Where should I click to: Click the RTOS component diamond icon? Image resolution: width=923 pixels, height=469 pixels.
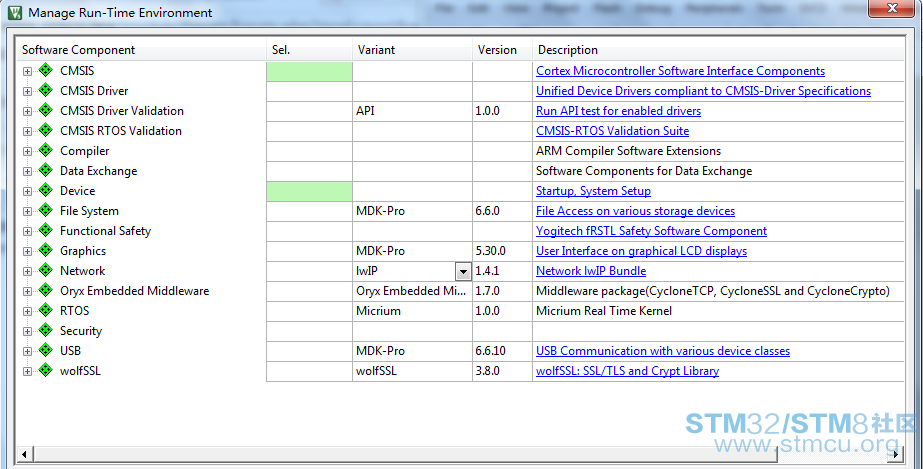(45, 311)
